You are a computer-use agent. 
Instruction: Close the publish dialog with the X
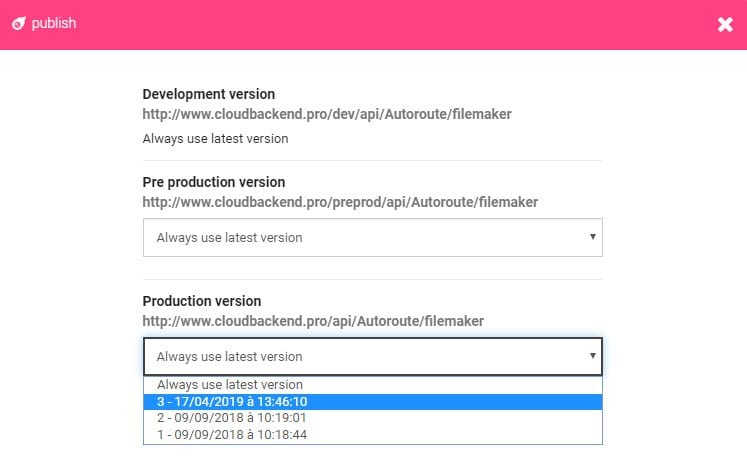click(725, 24)
